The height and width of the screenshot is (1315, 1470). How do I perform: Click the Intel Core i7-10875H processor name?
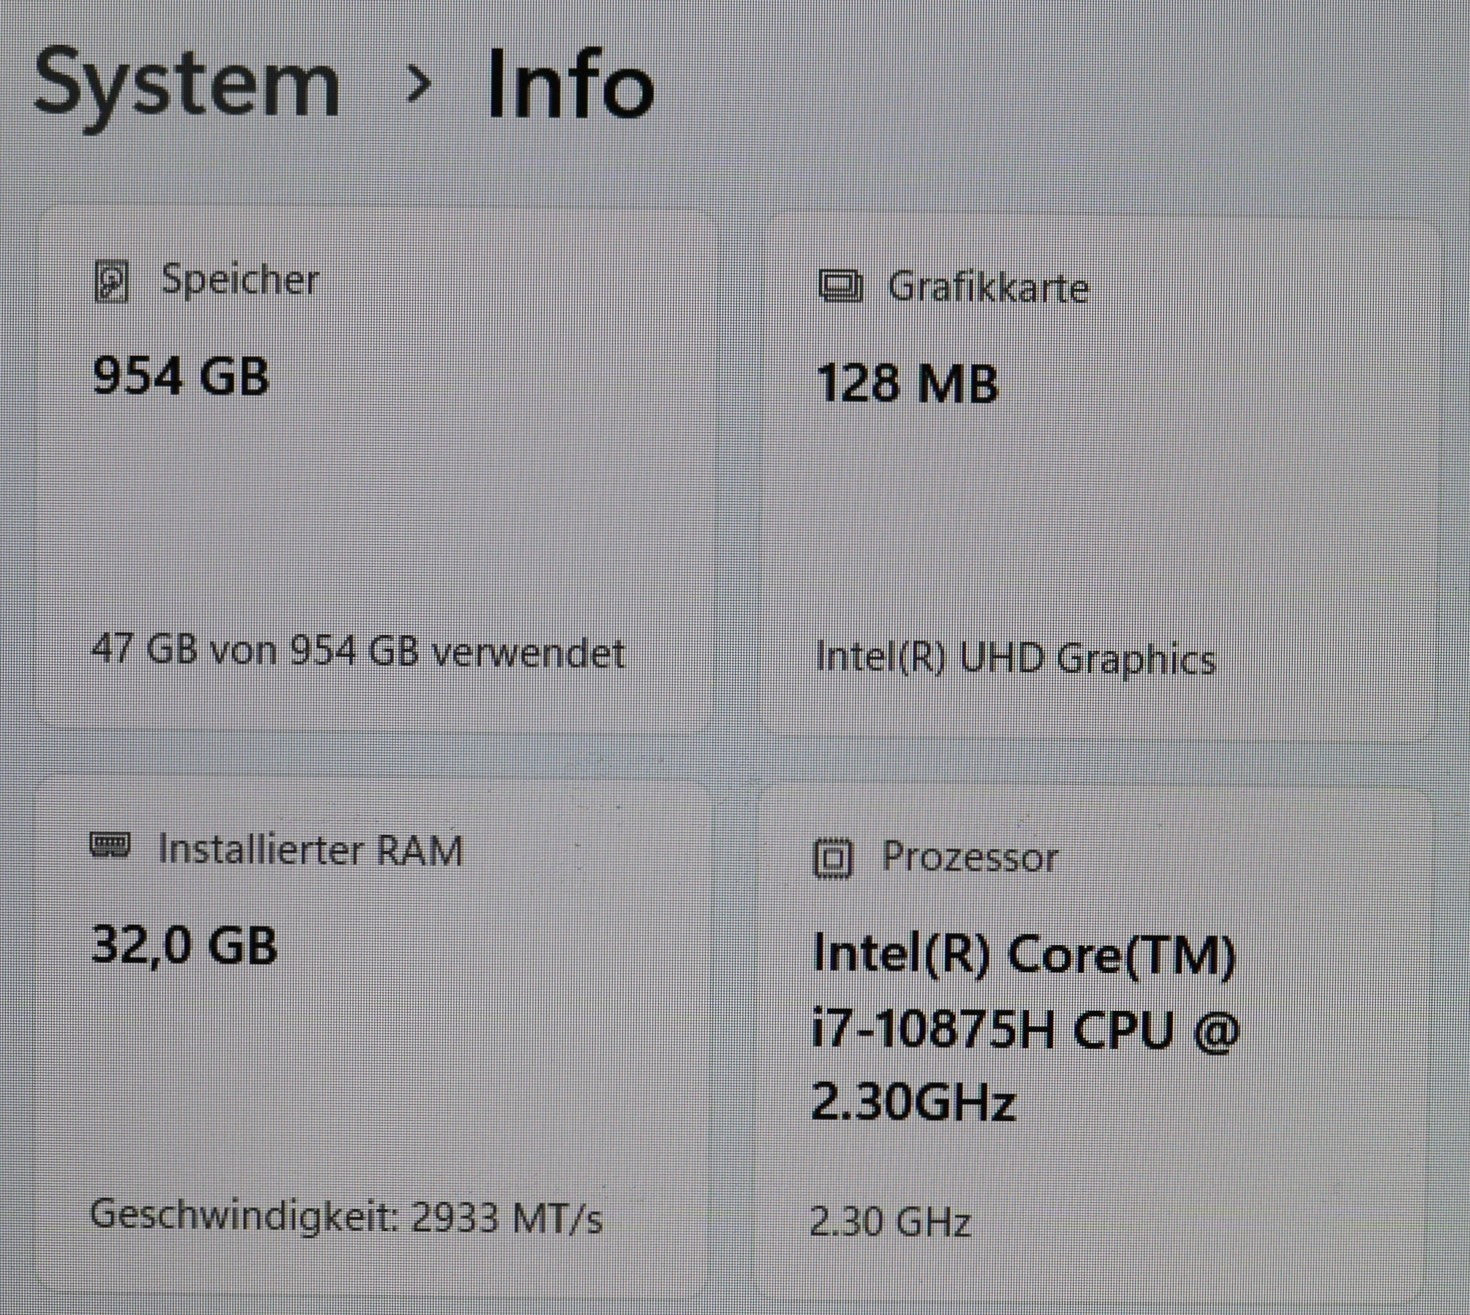1024,1028
